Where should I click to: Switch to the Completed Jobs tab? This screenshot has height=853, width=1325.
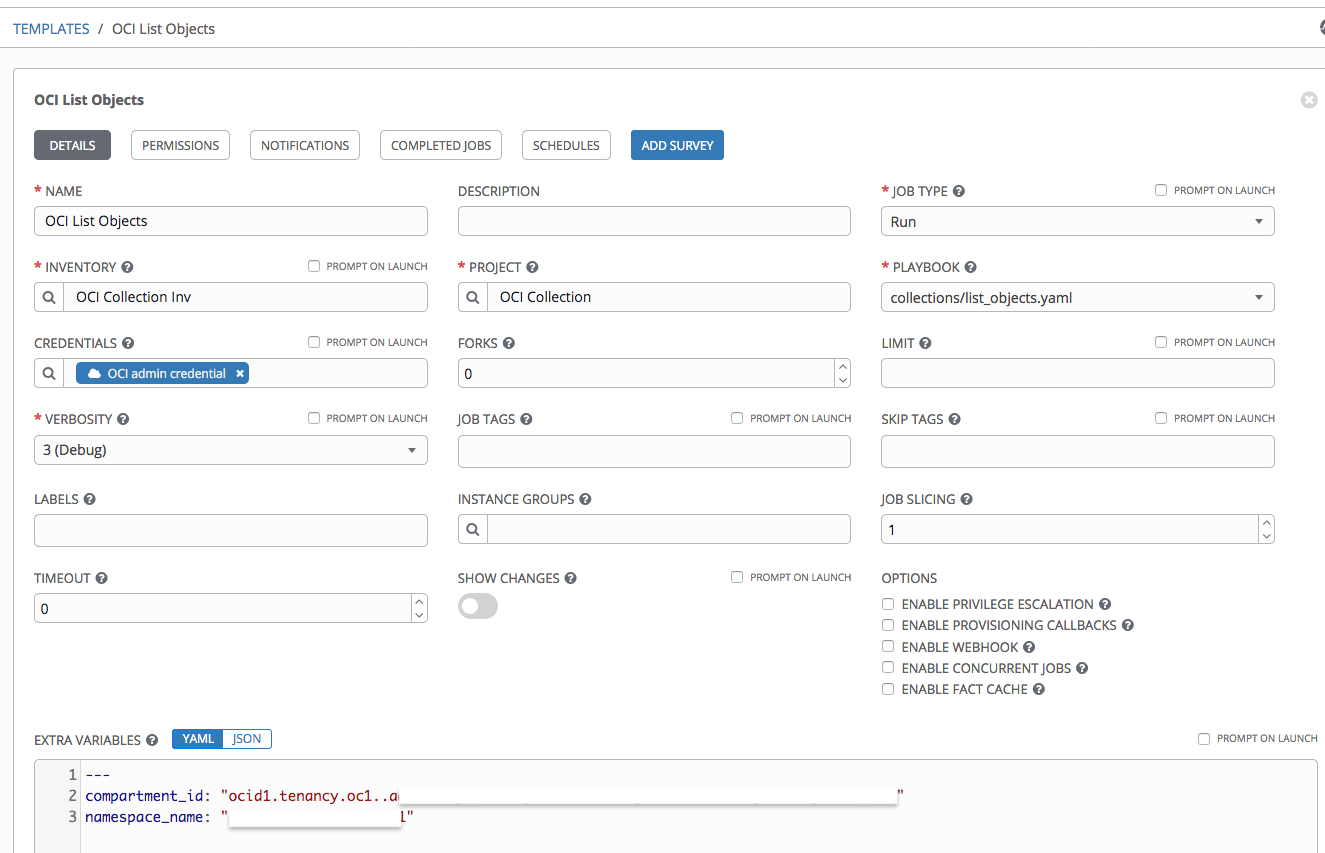(x=440, y=144)
